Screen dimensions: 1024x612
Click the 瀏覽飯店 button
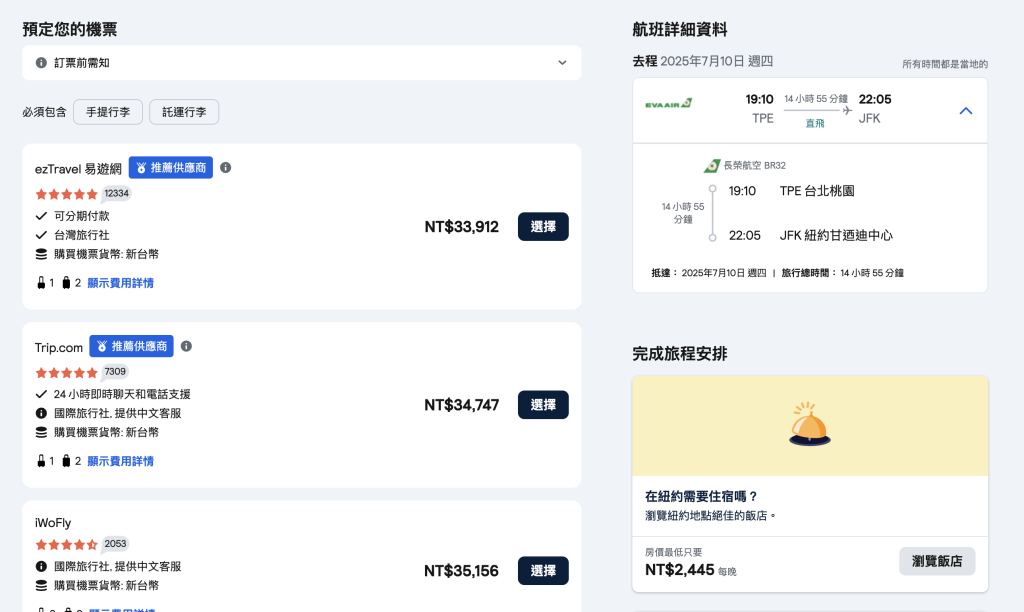coord(937,561)
